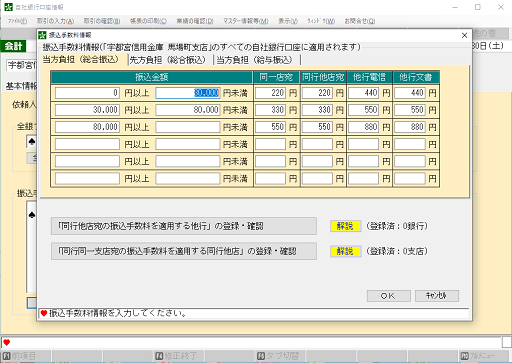Open the ウィンドウ(W) menu
Image resolution: width=512 pixels, height=363 pixels.
321,21
